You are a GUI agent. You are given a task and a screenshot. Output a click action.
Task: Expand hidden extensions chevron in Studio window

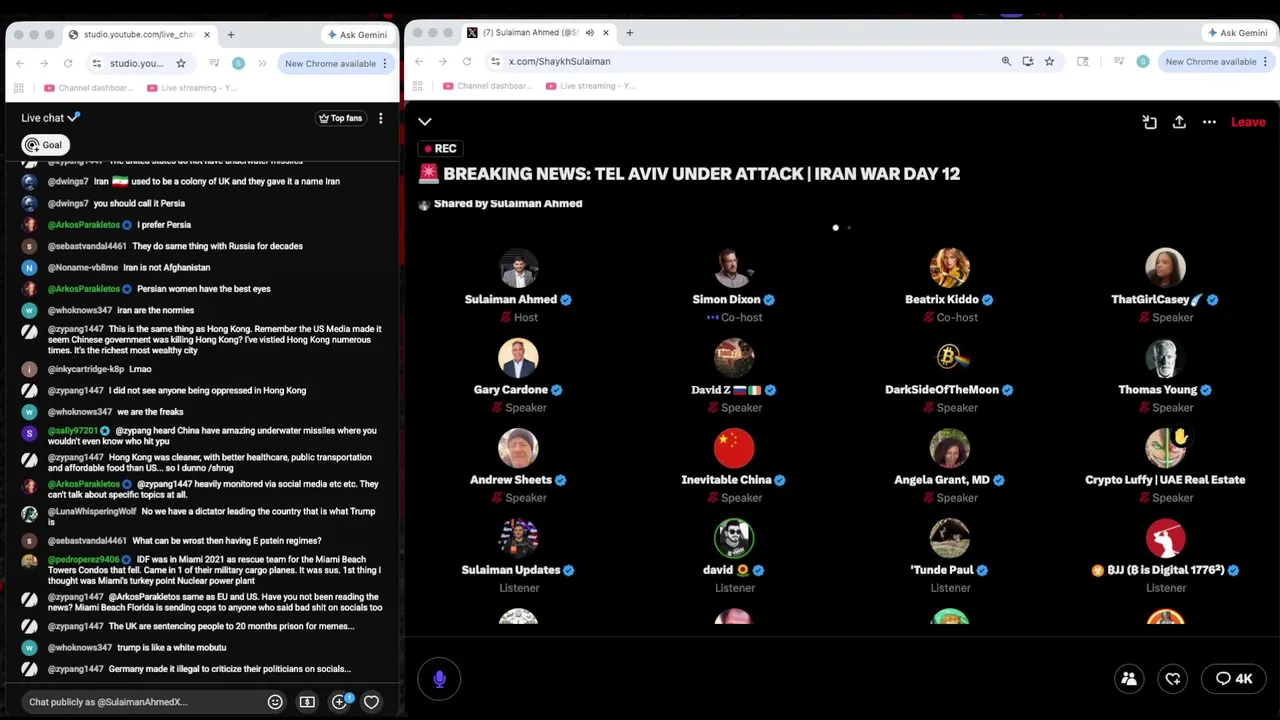point(262,63)
